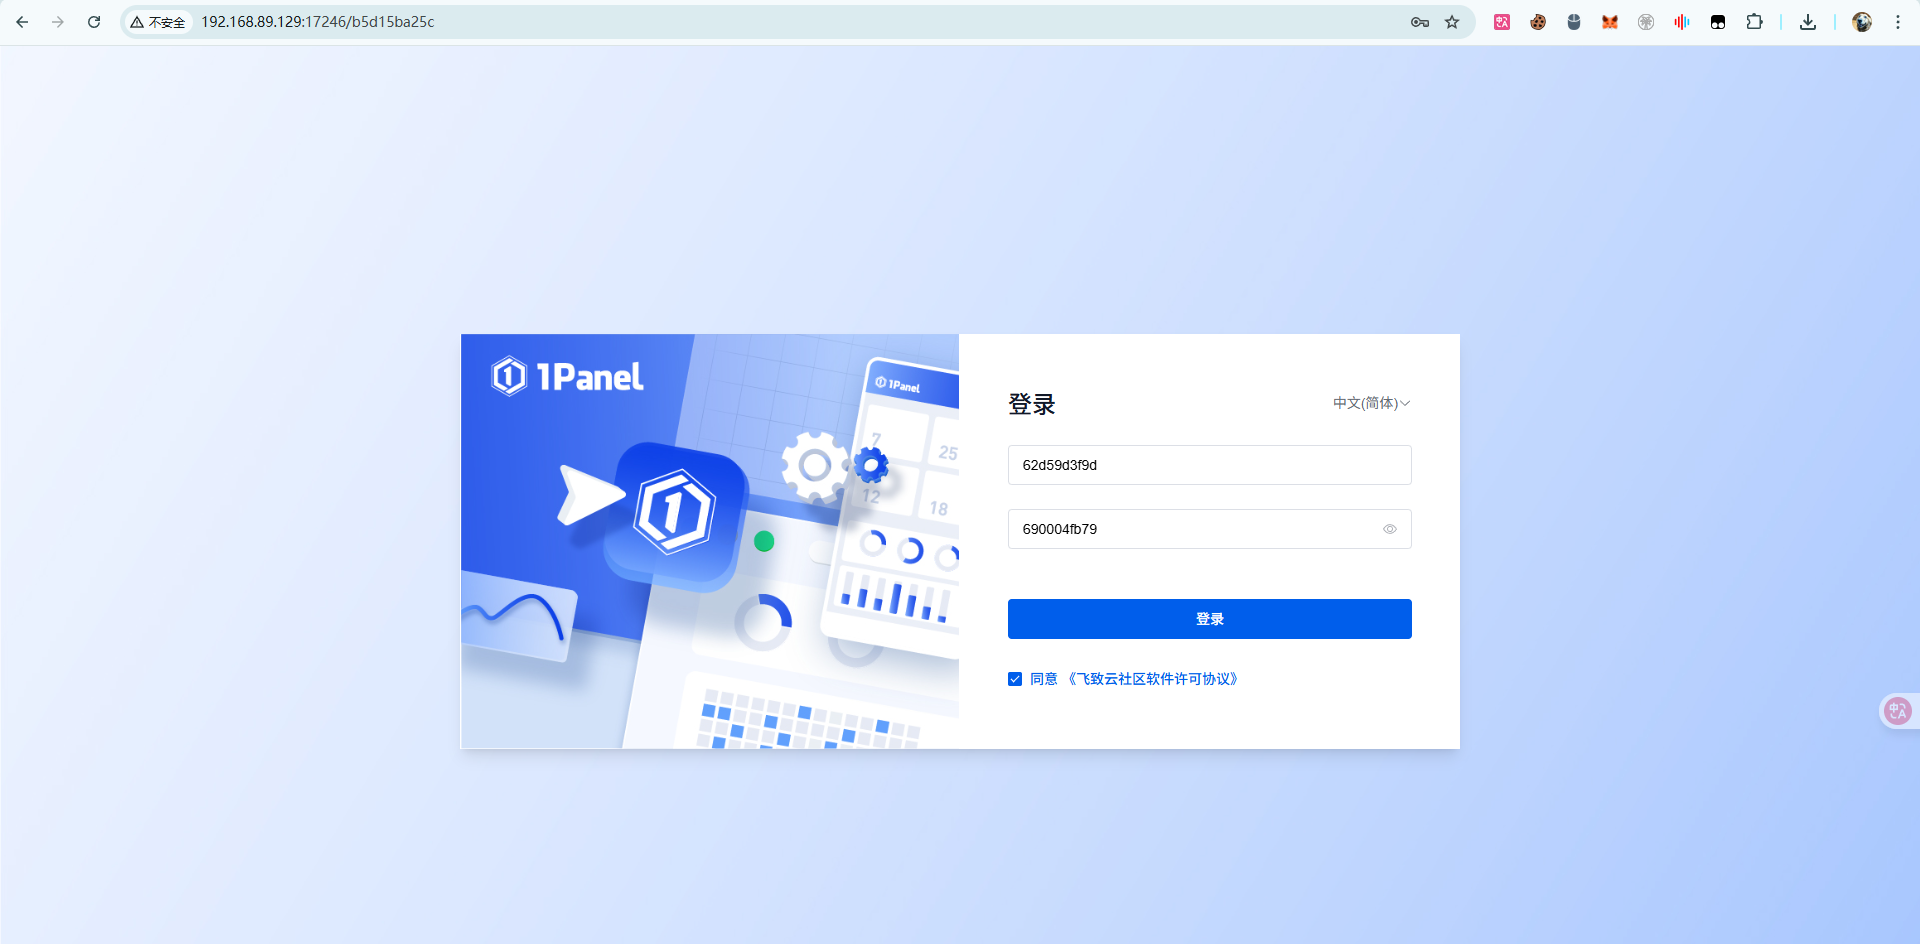Open the red sound-wave extension
The height and width of the screenshot is (944, 1920).
1682,22
